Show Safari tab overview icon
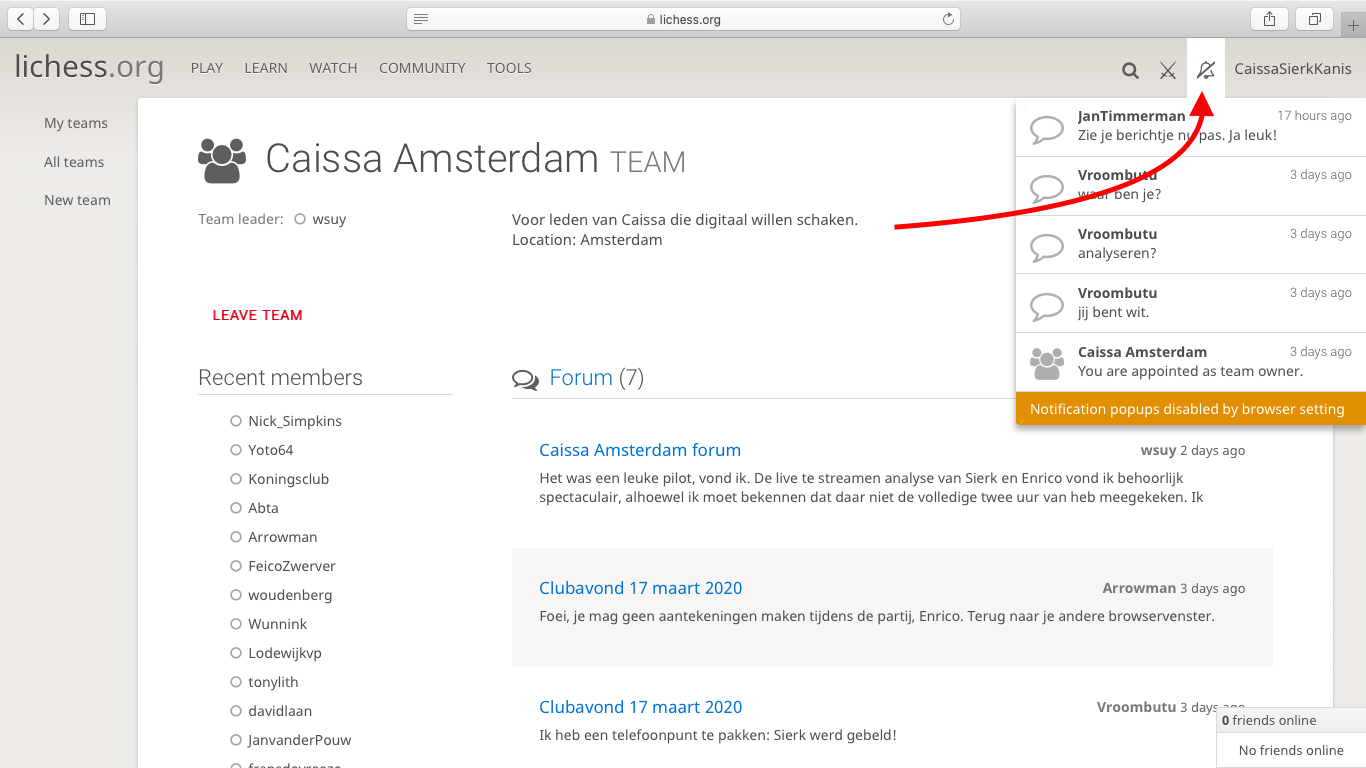This screenshot has width=1366, height=768. pos(1314,18)
